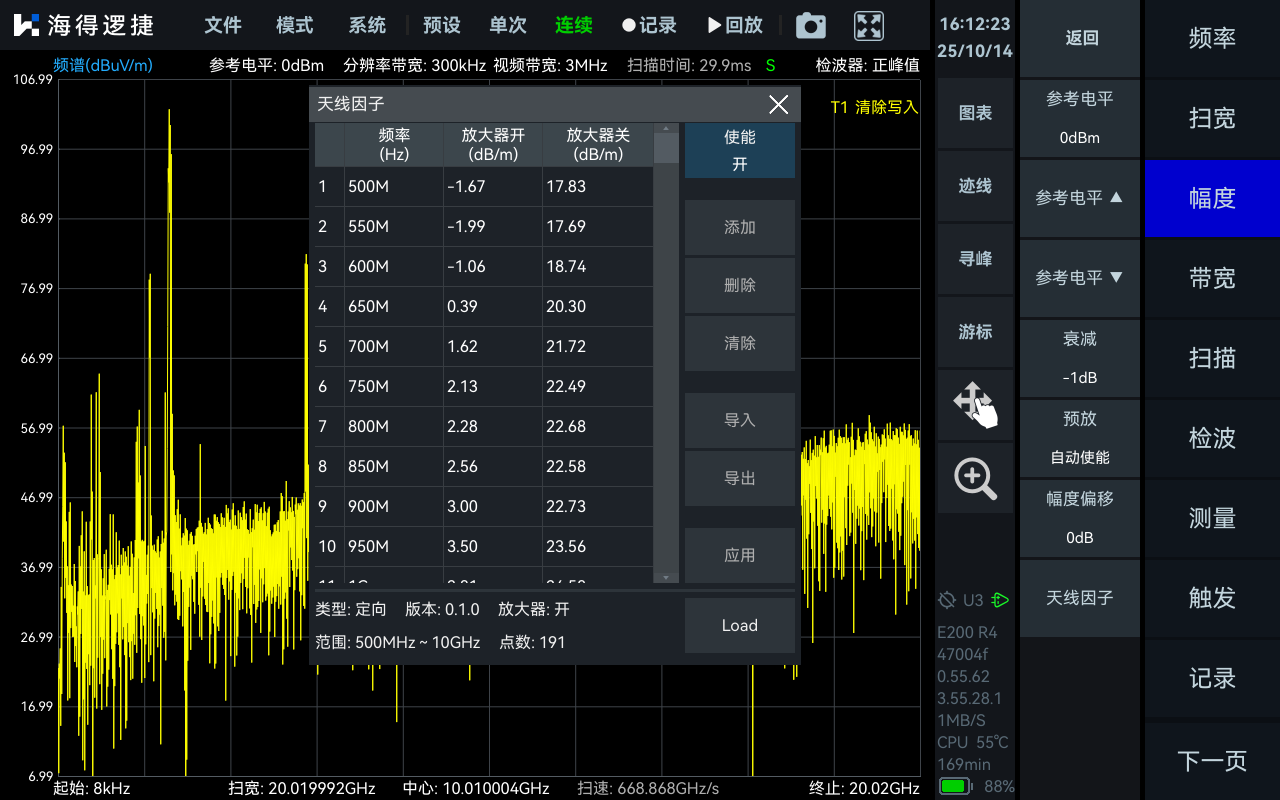
Task: Select the pan/move hand tool icon
Action: coord(975,404)
